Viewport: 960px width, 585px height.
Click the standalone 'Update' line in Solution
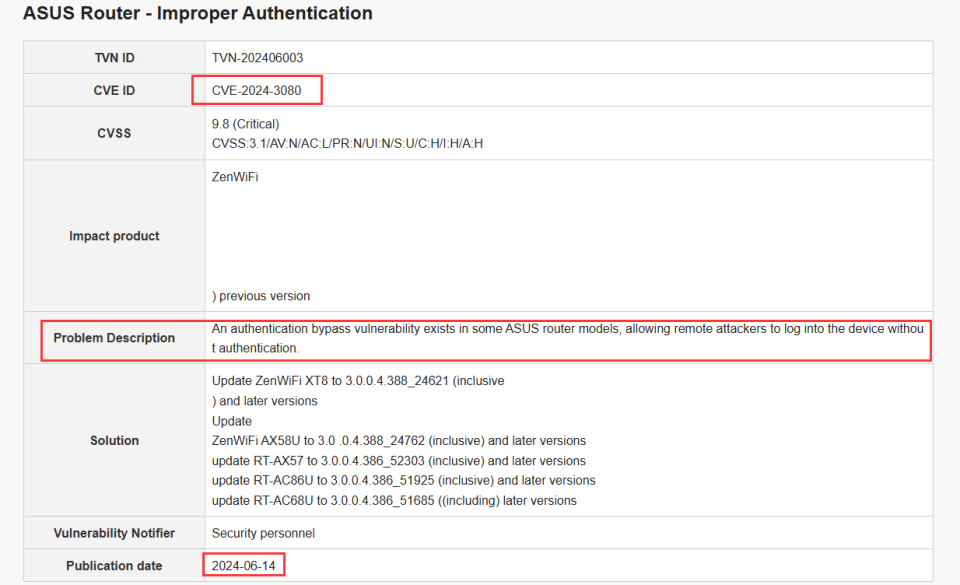pos(231,421)
